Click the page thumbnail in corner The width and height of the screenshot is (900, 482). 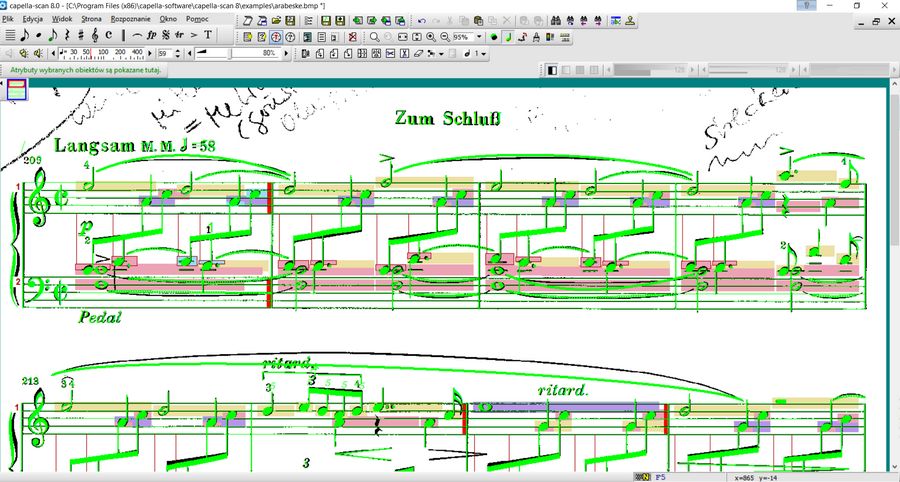(x=17, y=90)
